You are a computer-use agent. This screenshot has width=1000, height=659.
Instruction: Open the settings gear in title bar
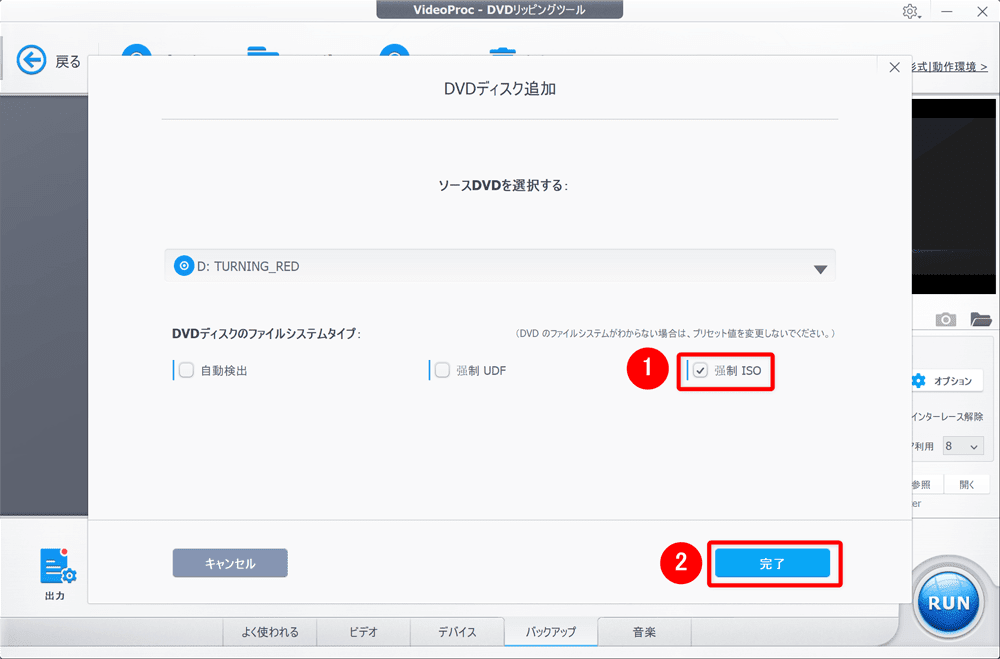click(910, 11)
